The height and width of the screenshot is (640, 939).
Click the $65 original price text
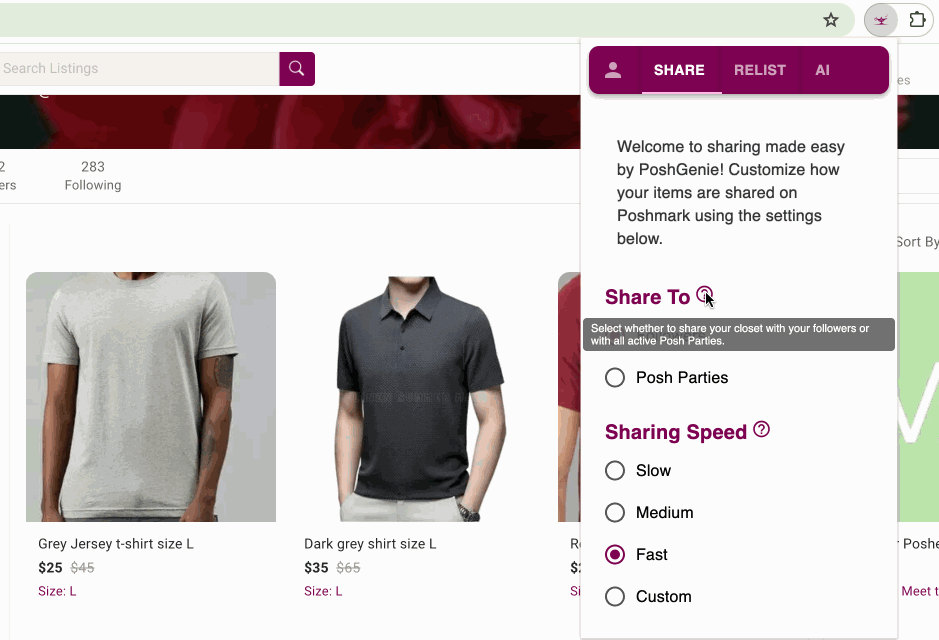pos(349,568)
